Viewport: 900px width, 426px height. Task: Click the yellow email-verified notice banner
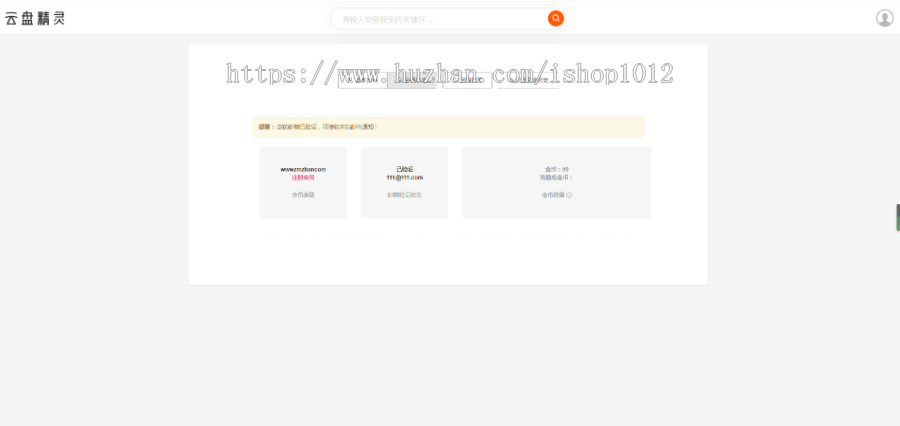tap(448, 127)
